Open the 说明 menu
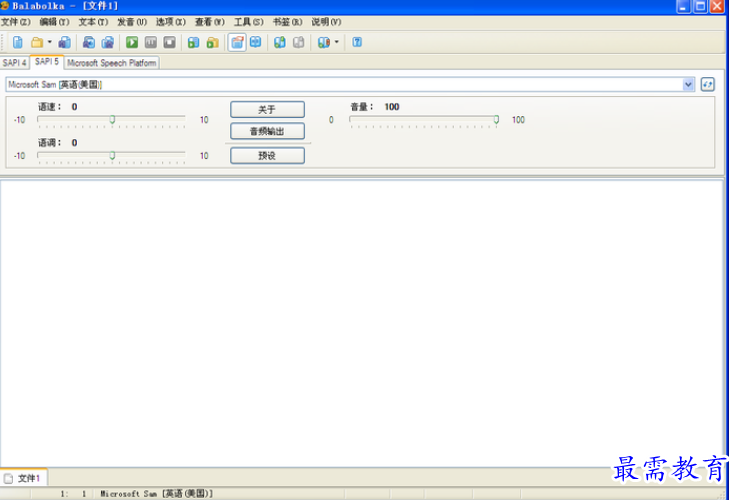This screenshot has height=500, width=735. (326, 22)
